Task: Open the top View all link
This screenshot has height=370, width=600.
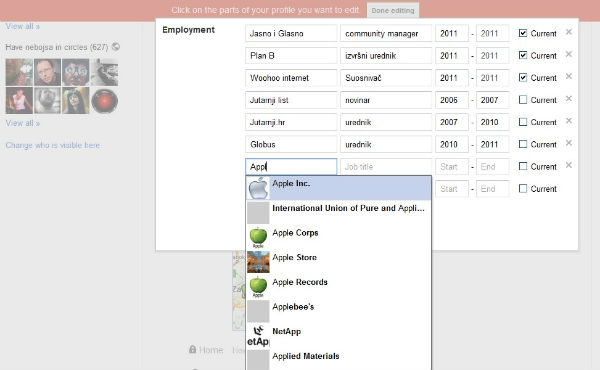Action: coord(23,26)
